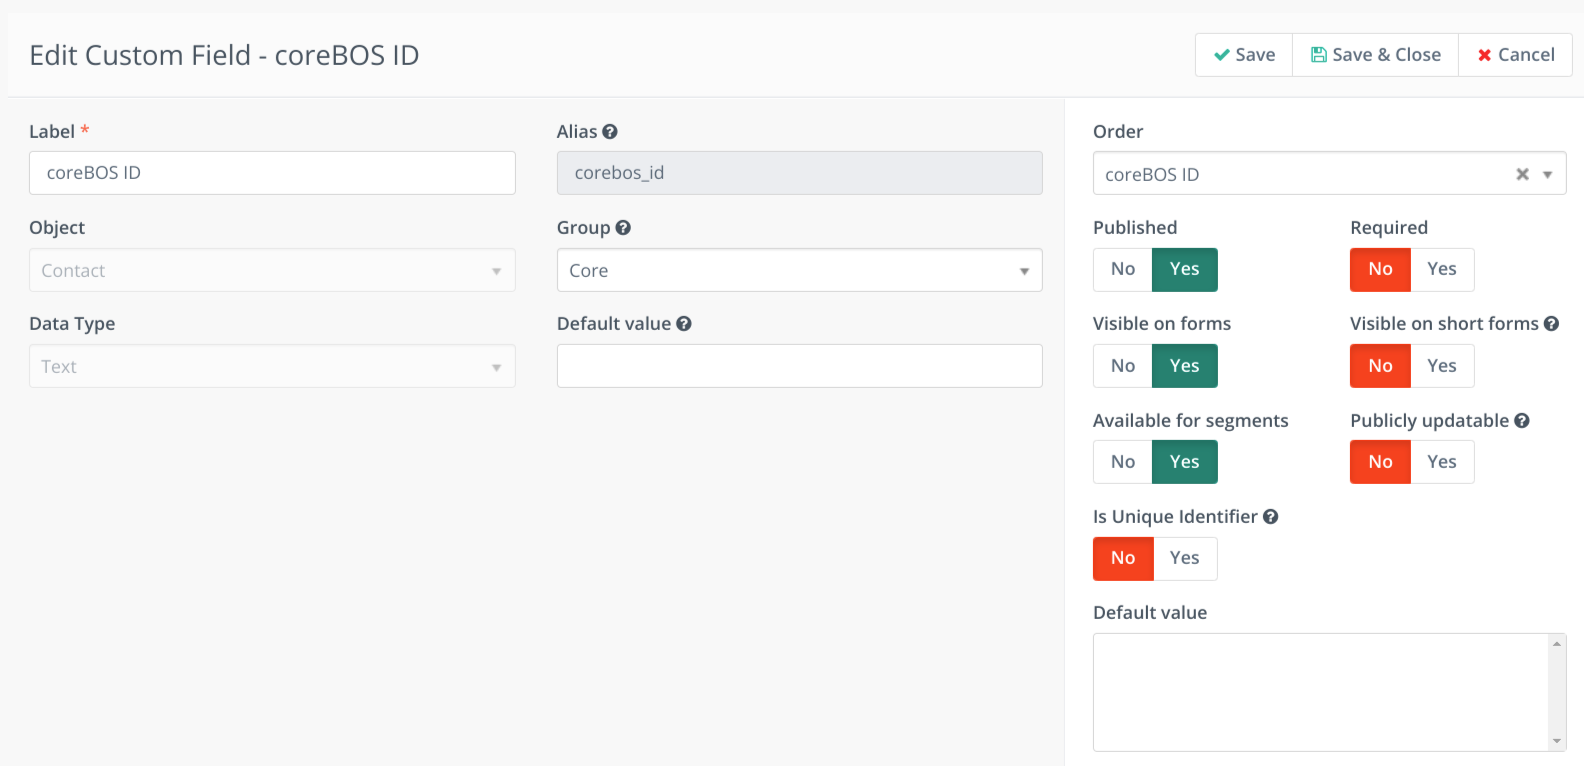Set Available for segments to No

pyautogui.click(x=1123, y=462)
